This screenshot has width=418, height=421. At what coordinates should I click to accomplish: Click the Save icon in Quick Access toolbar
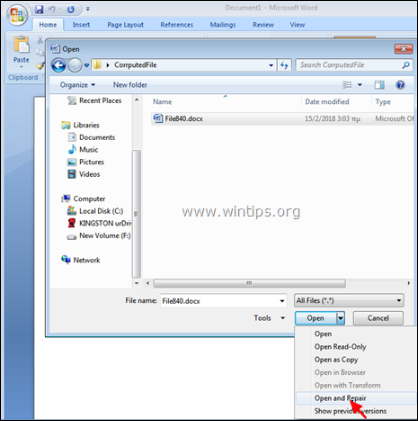tap(39, 9)
